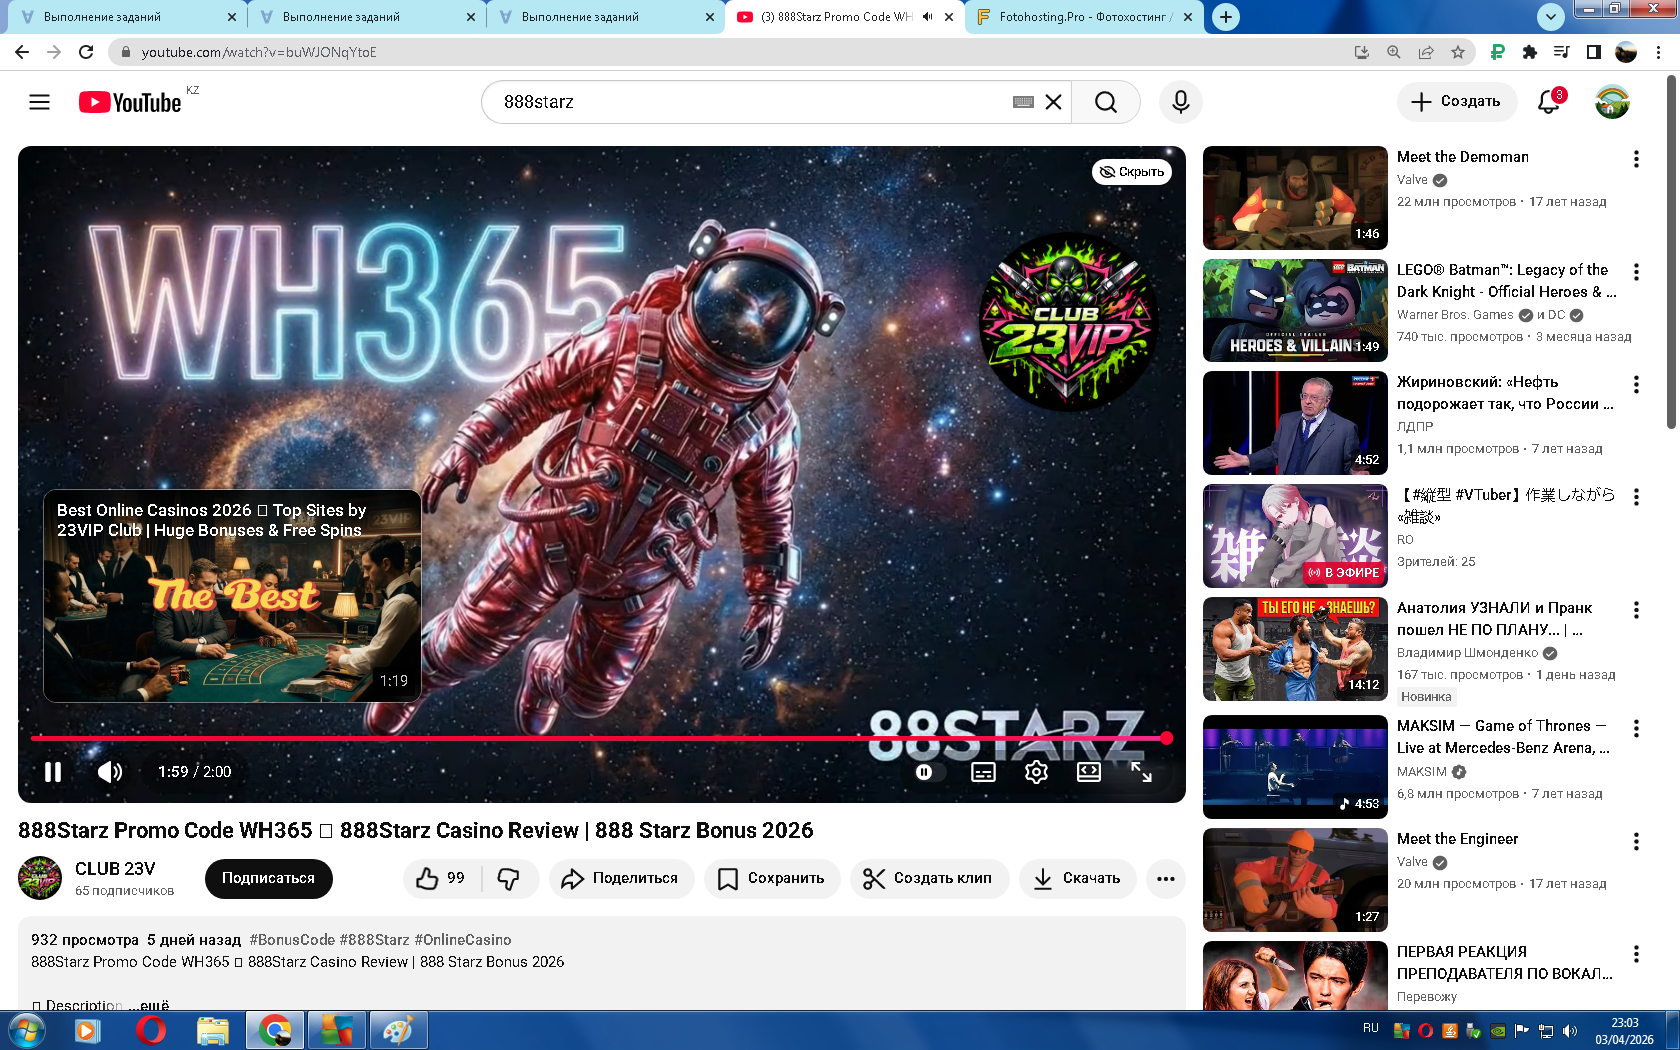
Task: Open the notifications bell
Action: pos(1548,102)
